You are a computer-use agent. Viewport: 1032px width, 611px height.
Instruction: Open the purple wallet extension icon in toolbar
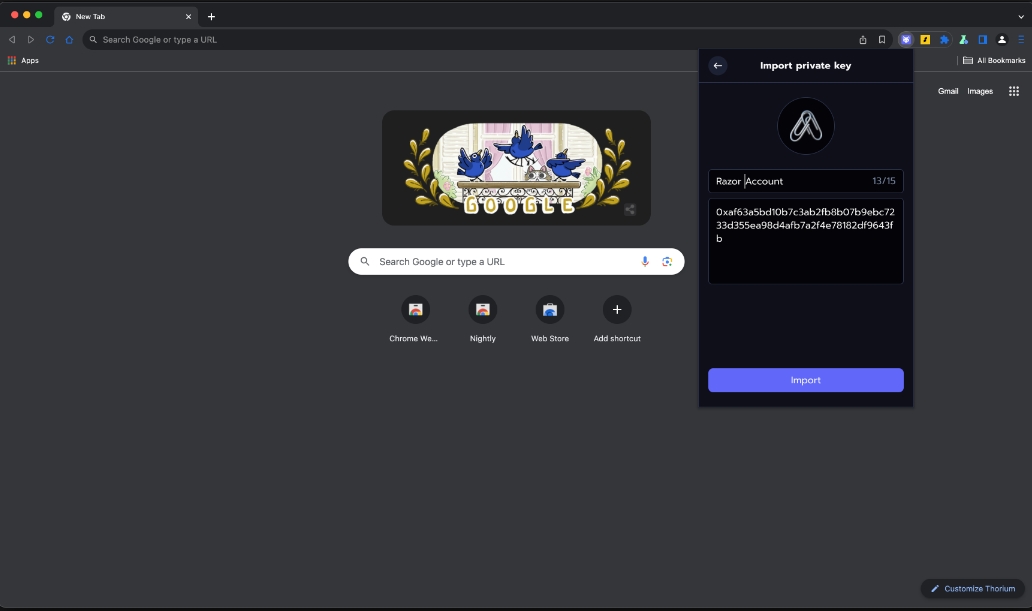[906, 40]
